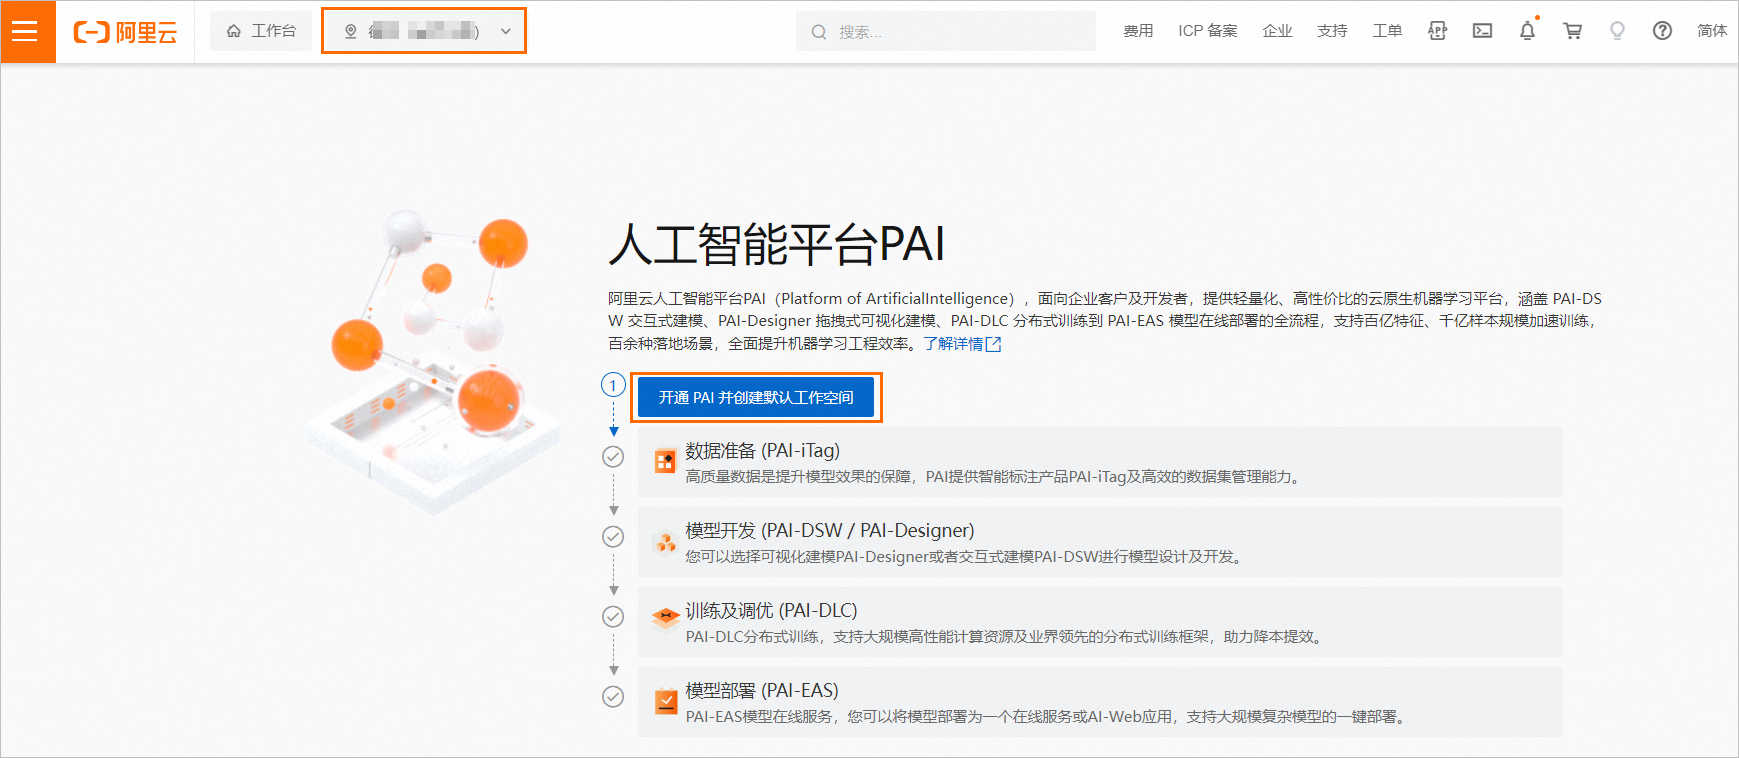This screenshot has width=1739, height=758.
Task: Open the ICP 备案 menu
Action: (1208, 31)
